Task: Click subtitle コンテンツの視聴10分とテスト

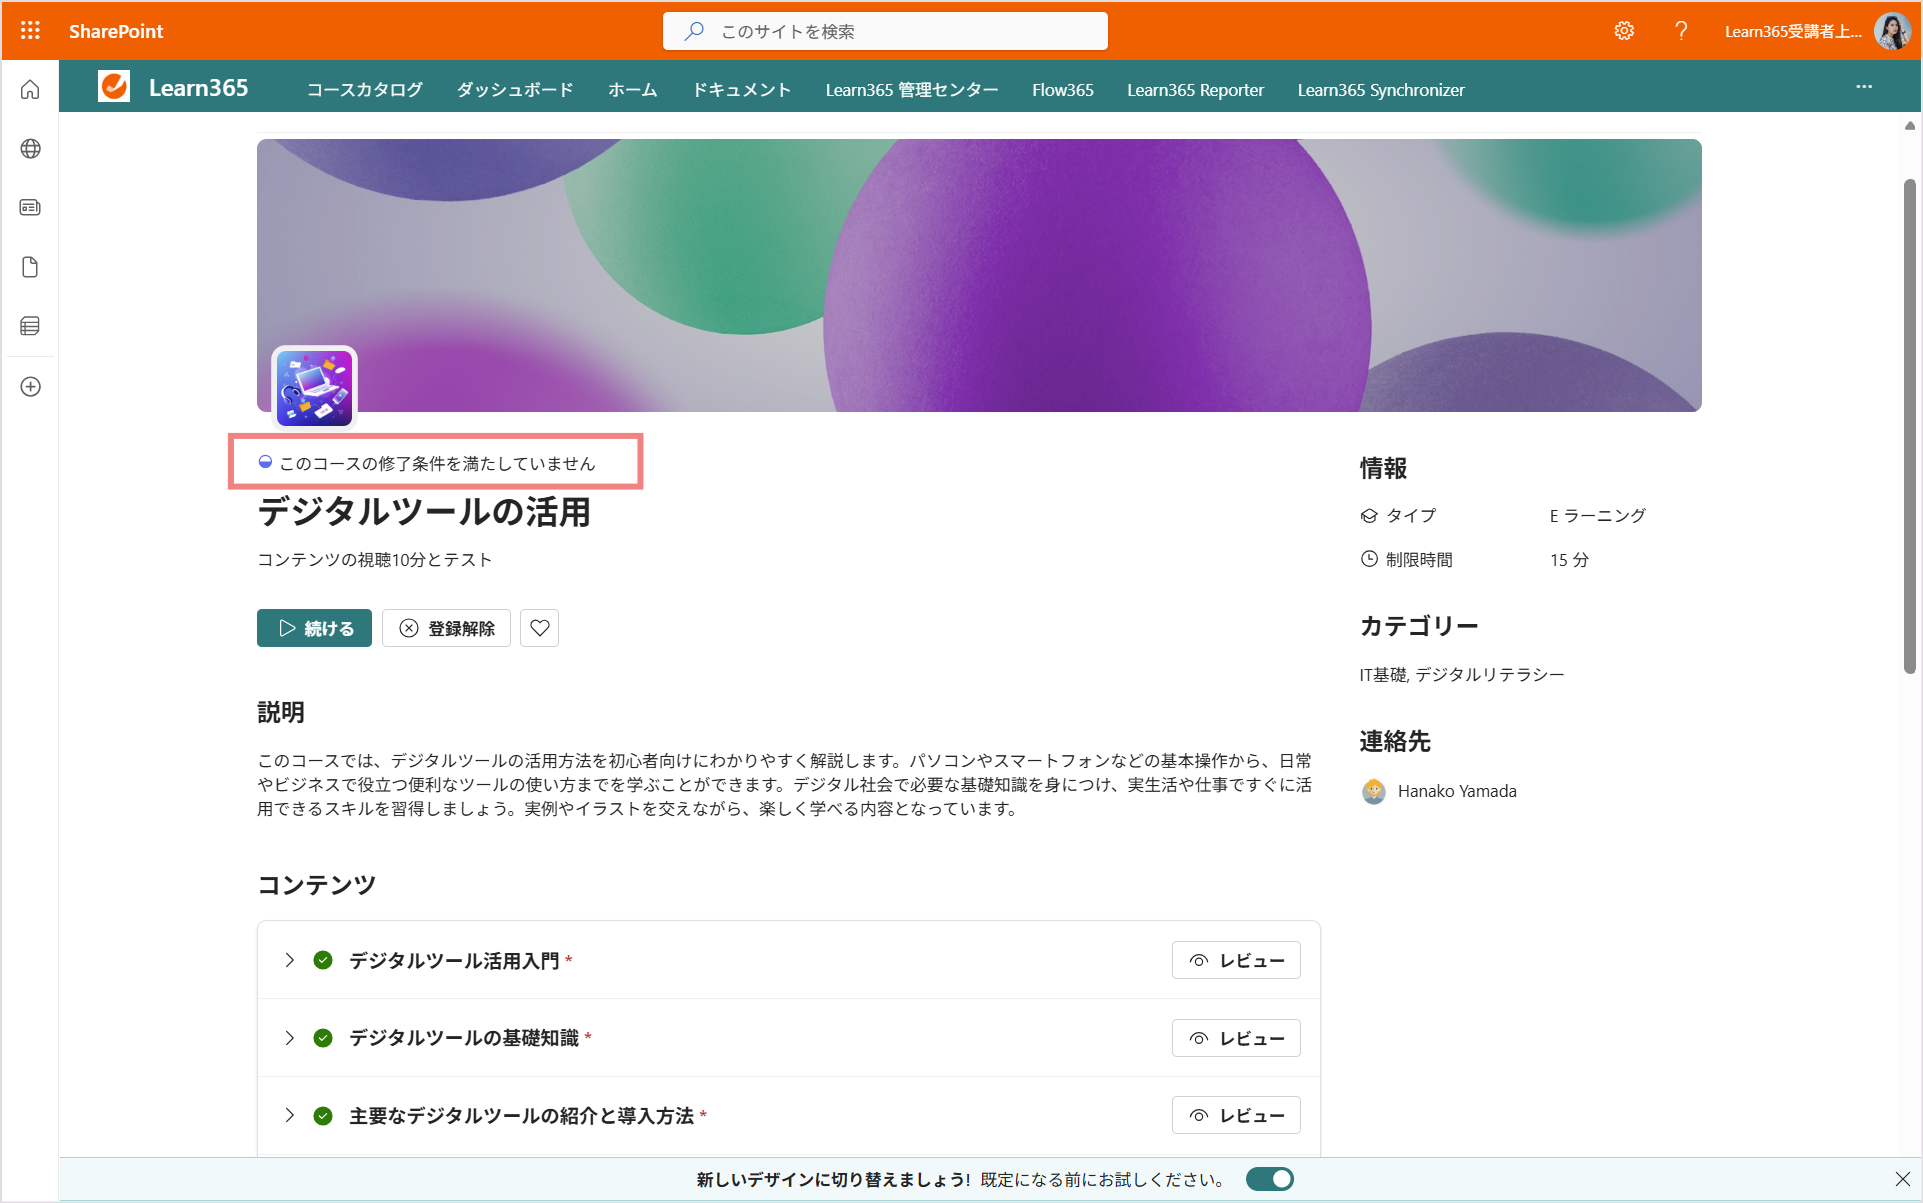Action: point(374,560)
